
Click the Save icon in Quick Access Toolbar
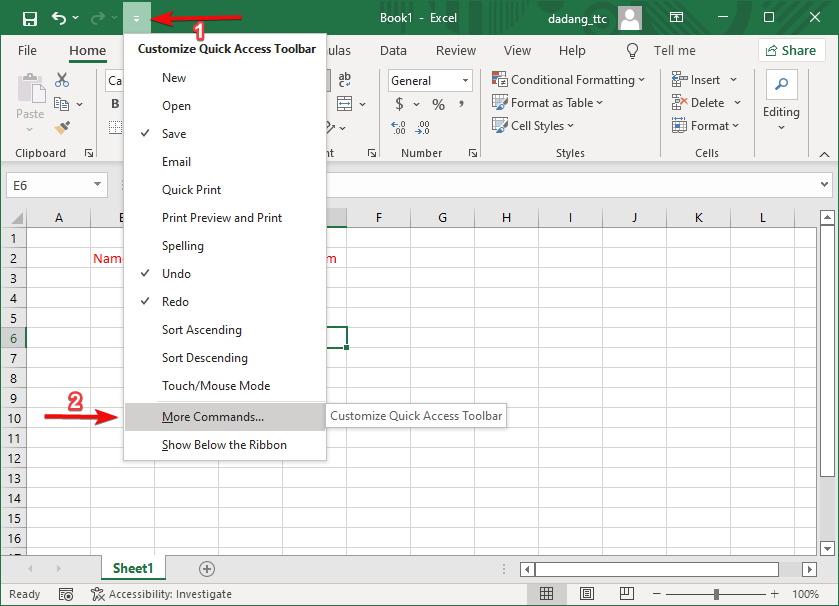click(29, 17)
